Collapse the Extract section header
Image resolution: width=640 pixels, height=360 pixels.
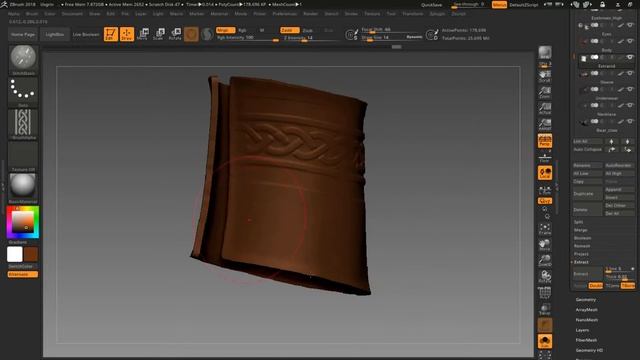pos(581,262)
